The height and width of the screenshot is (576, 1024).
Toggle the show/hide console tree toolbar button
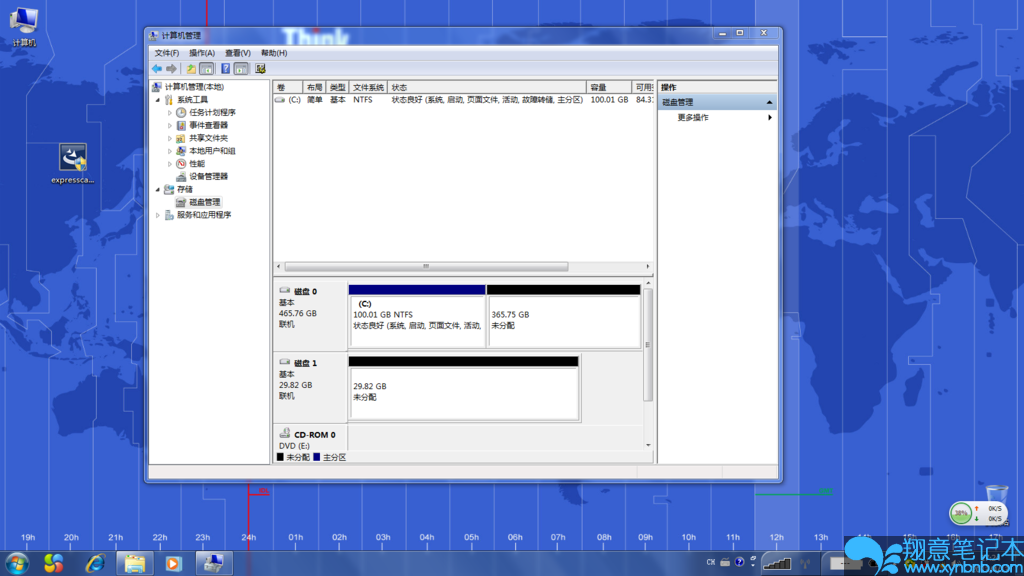pos(206,69)
